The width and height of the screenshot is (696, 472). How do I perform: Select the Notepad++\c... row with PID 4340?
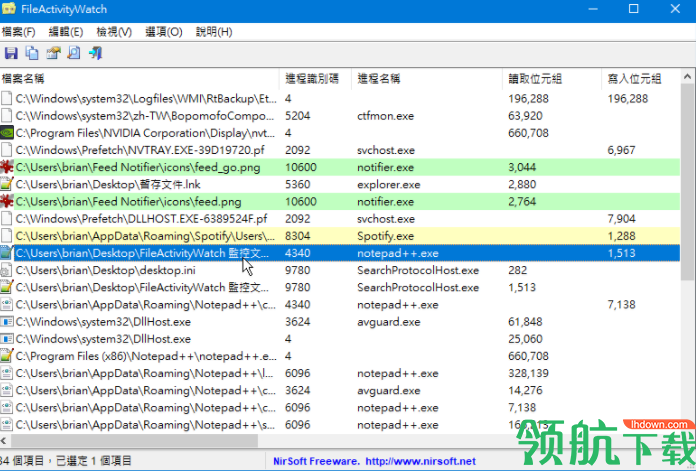click(340, 305)
